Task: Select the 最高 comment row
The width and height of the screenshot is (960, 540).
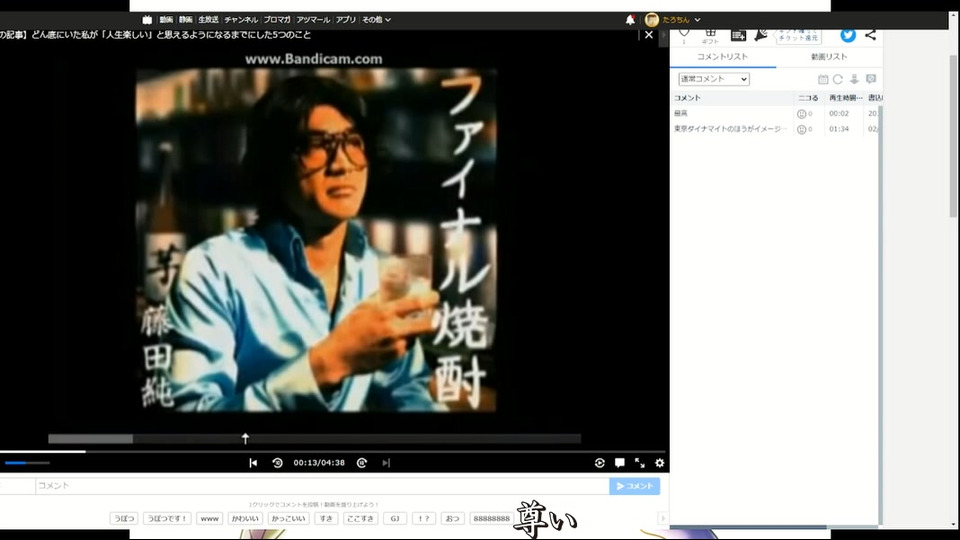Action: point(774,114)
